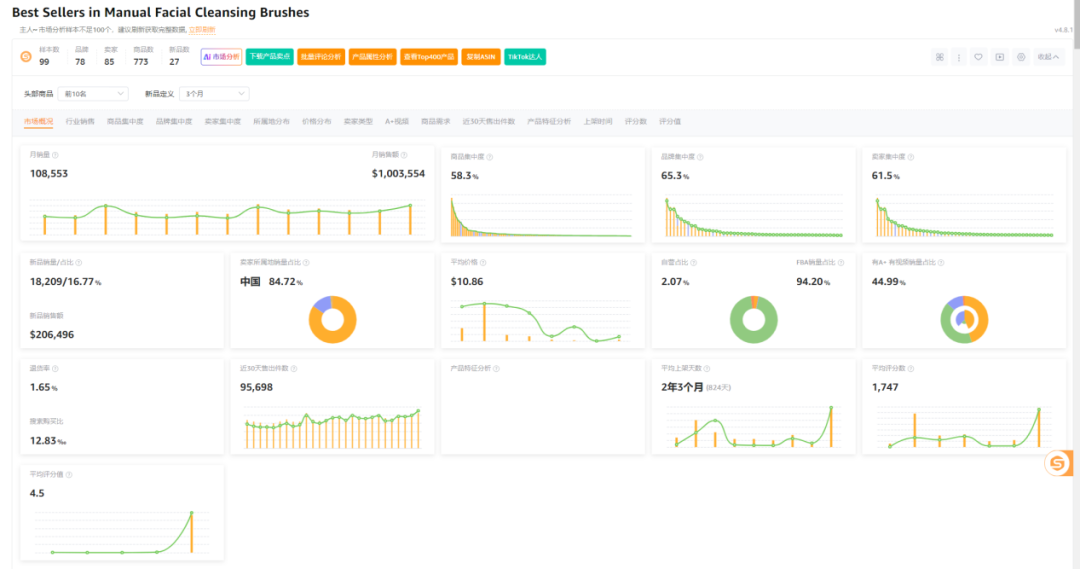Click the monthly revenue value $1,003,554
Screen dimensions: 1080x569
(398, 174)
